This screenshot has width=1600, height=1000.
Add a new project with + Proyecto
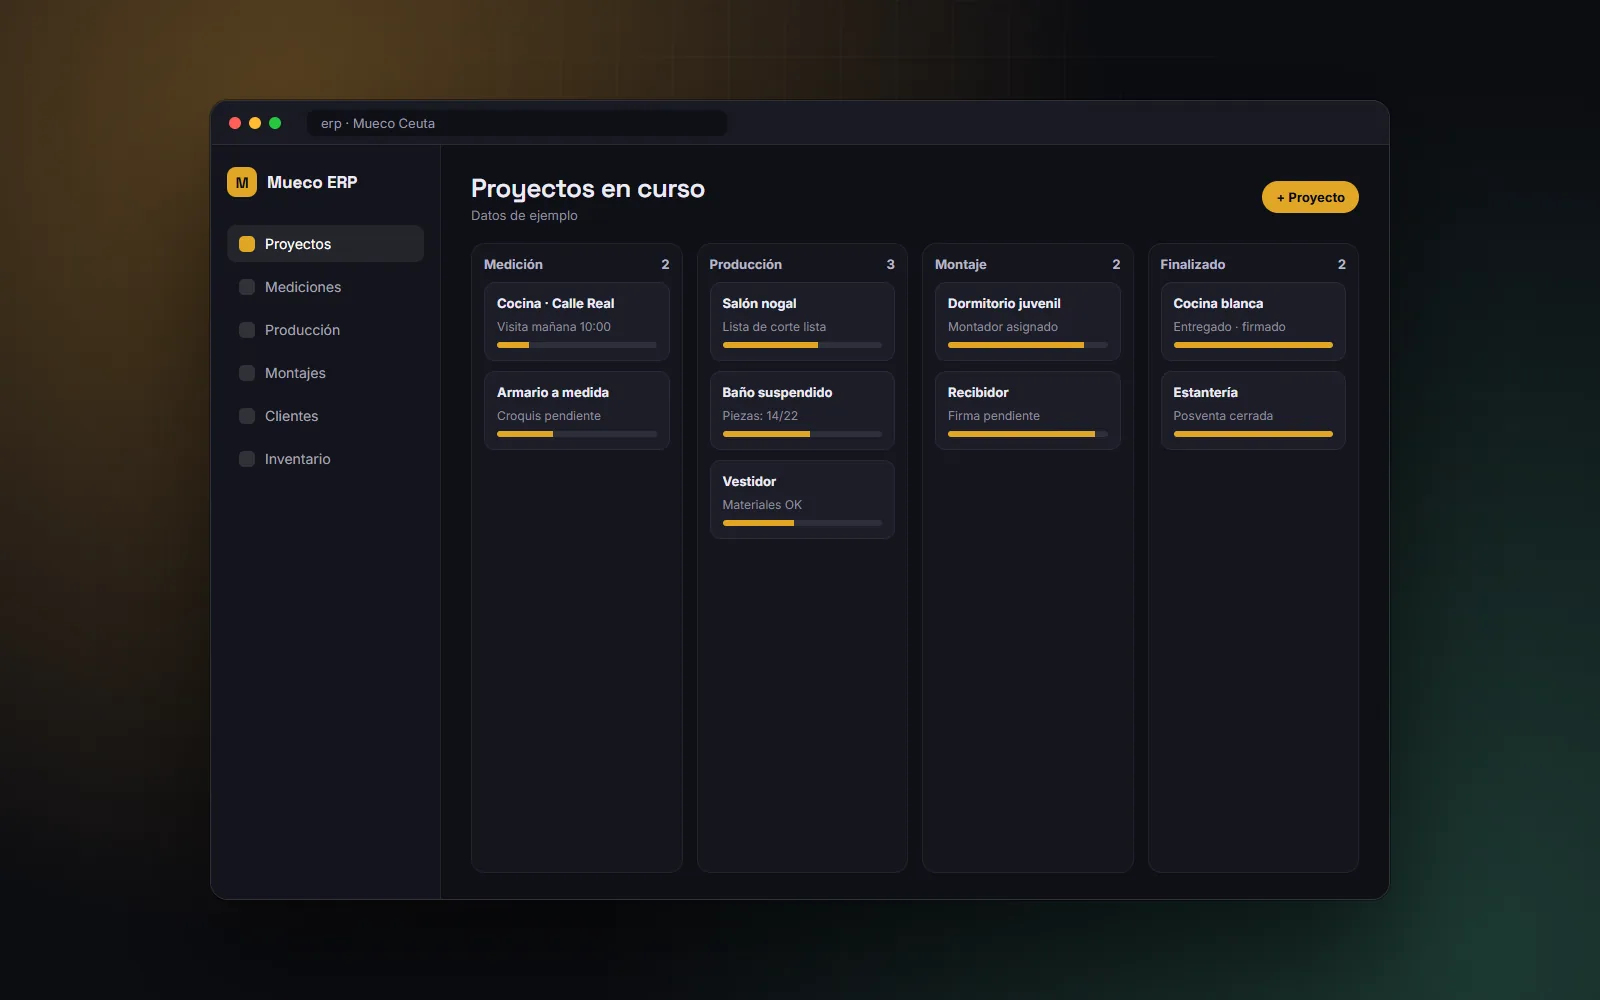(1310, 197)
